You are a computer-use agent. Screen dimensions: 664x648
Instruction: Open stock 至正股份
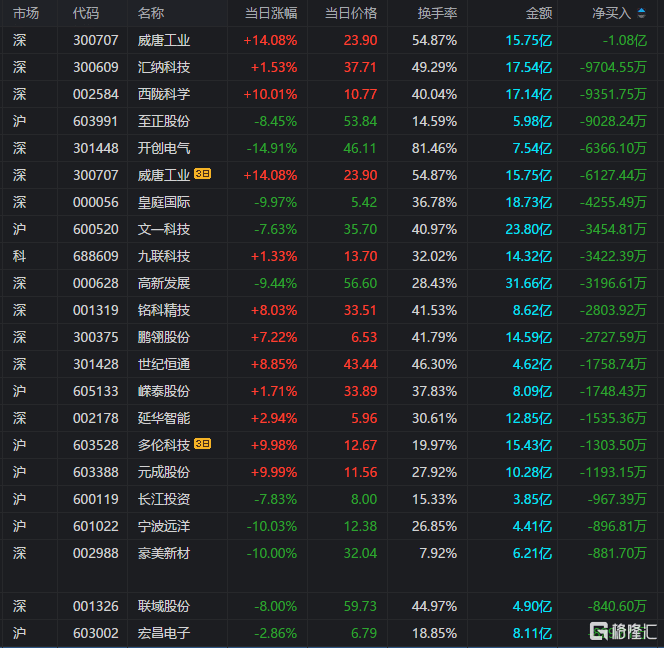click(x=164, y=122)
